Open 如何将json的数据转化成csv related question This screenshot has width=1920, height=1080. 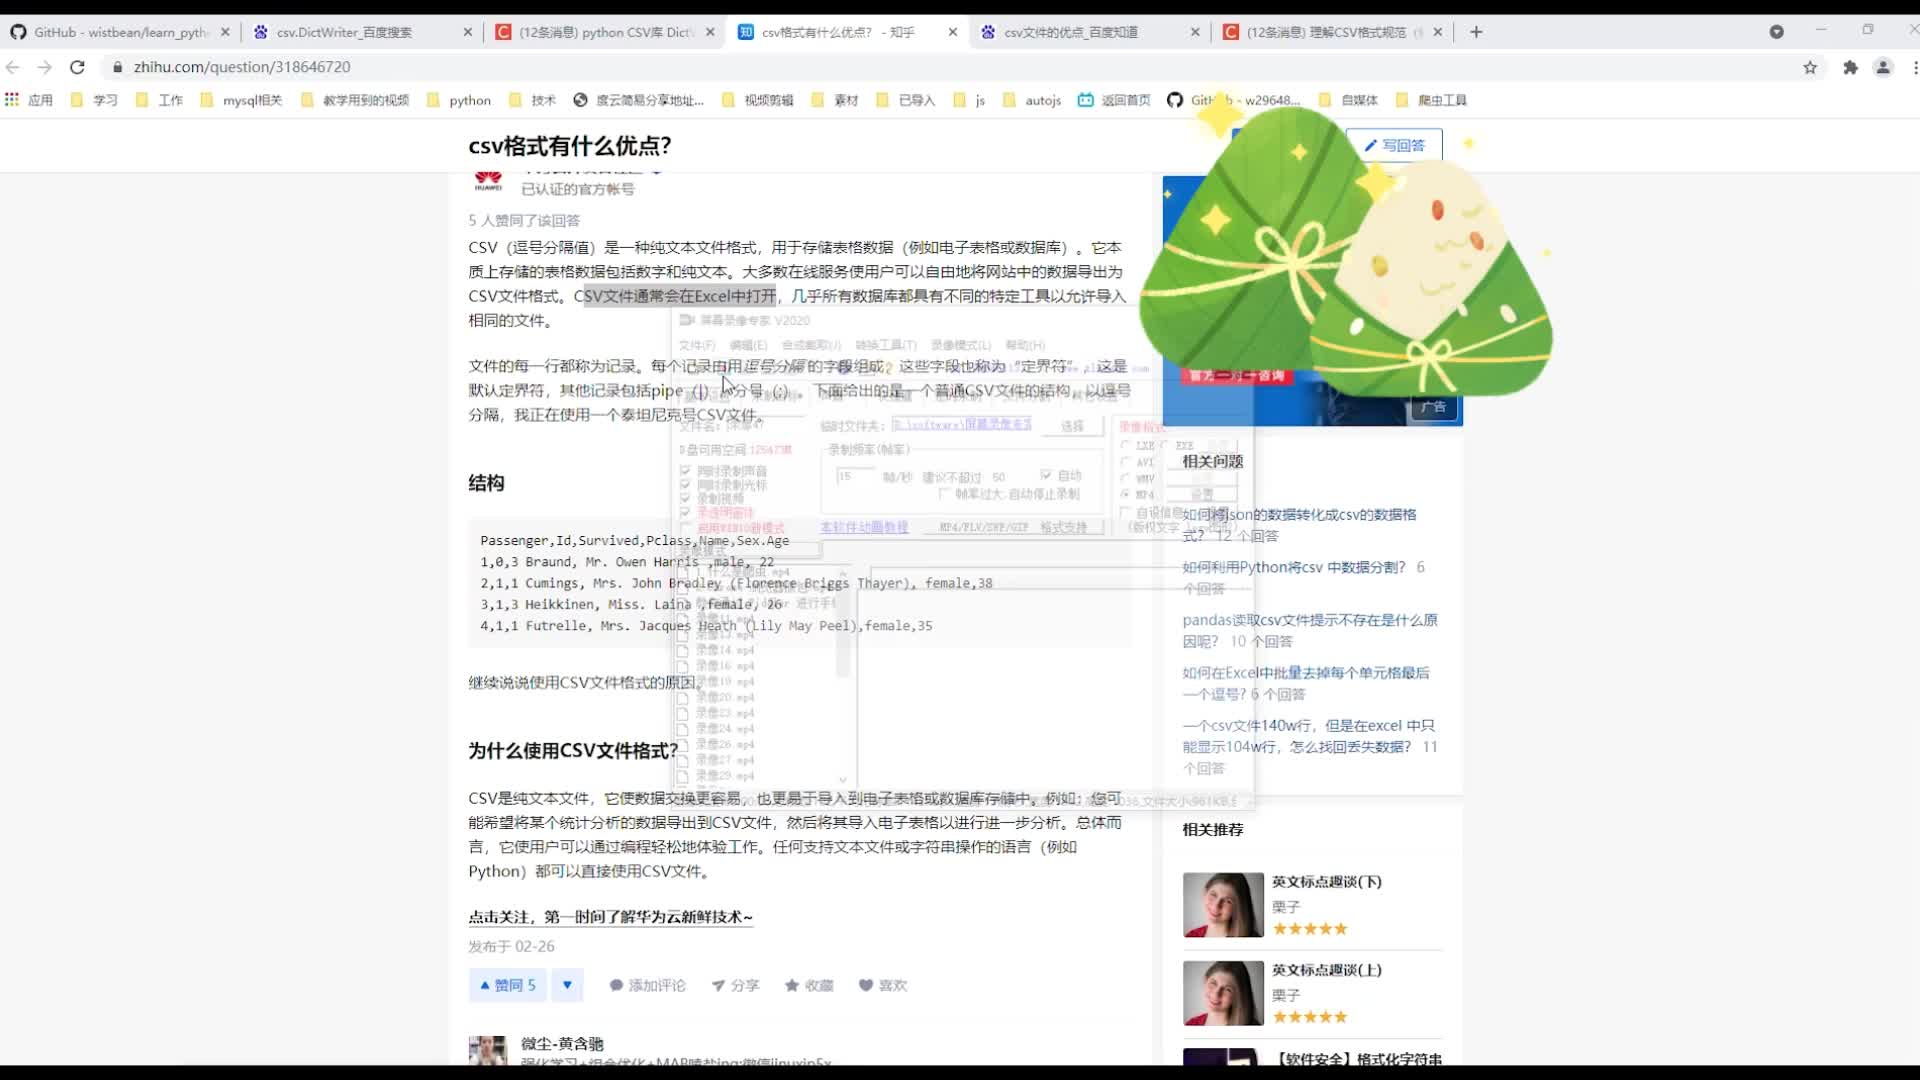click(1299, 525)
